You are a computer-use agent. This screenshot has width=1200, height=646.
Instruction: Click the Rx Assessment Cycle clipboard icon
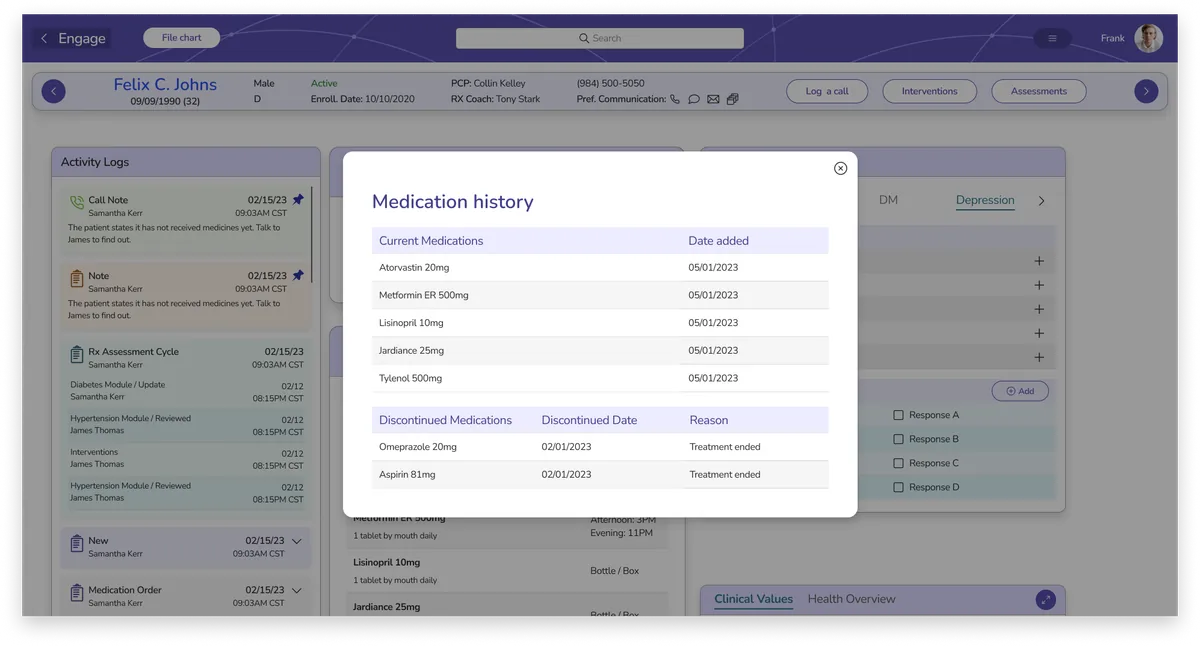click(x=77, y=355)
